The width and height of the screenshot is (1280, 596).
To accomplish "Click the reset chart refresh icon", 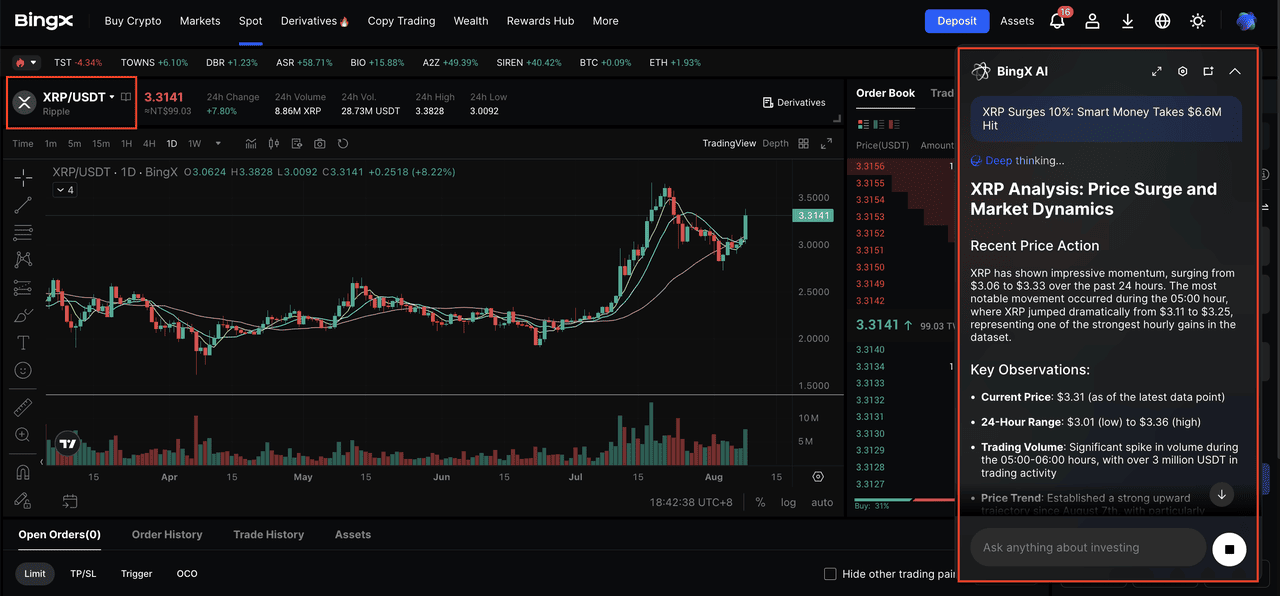I will (343, 144).
